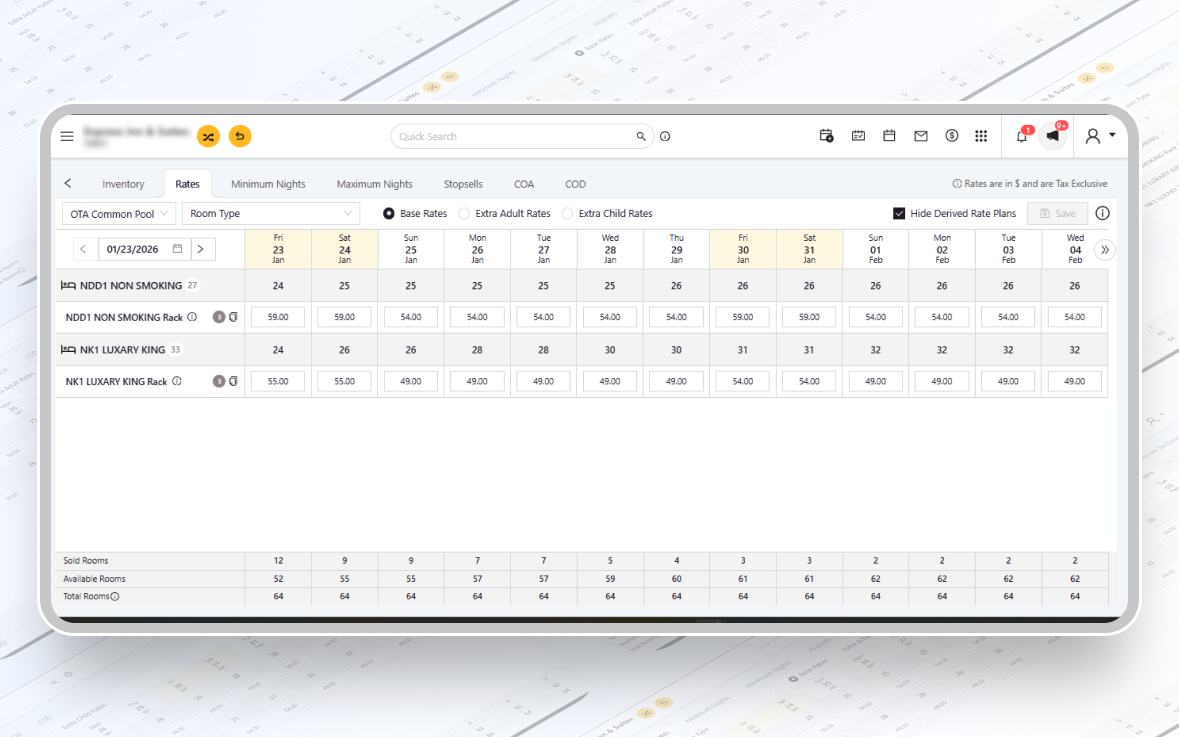Open the add-reservation calendar icon

tap(826, 135)
